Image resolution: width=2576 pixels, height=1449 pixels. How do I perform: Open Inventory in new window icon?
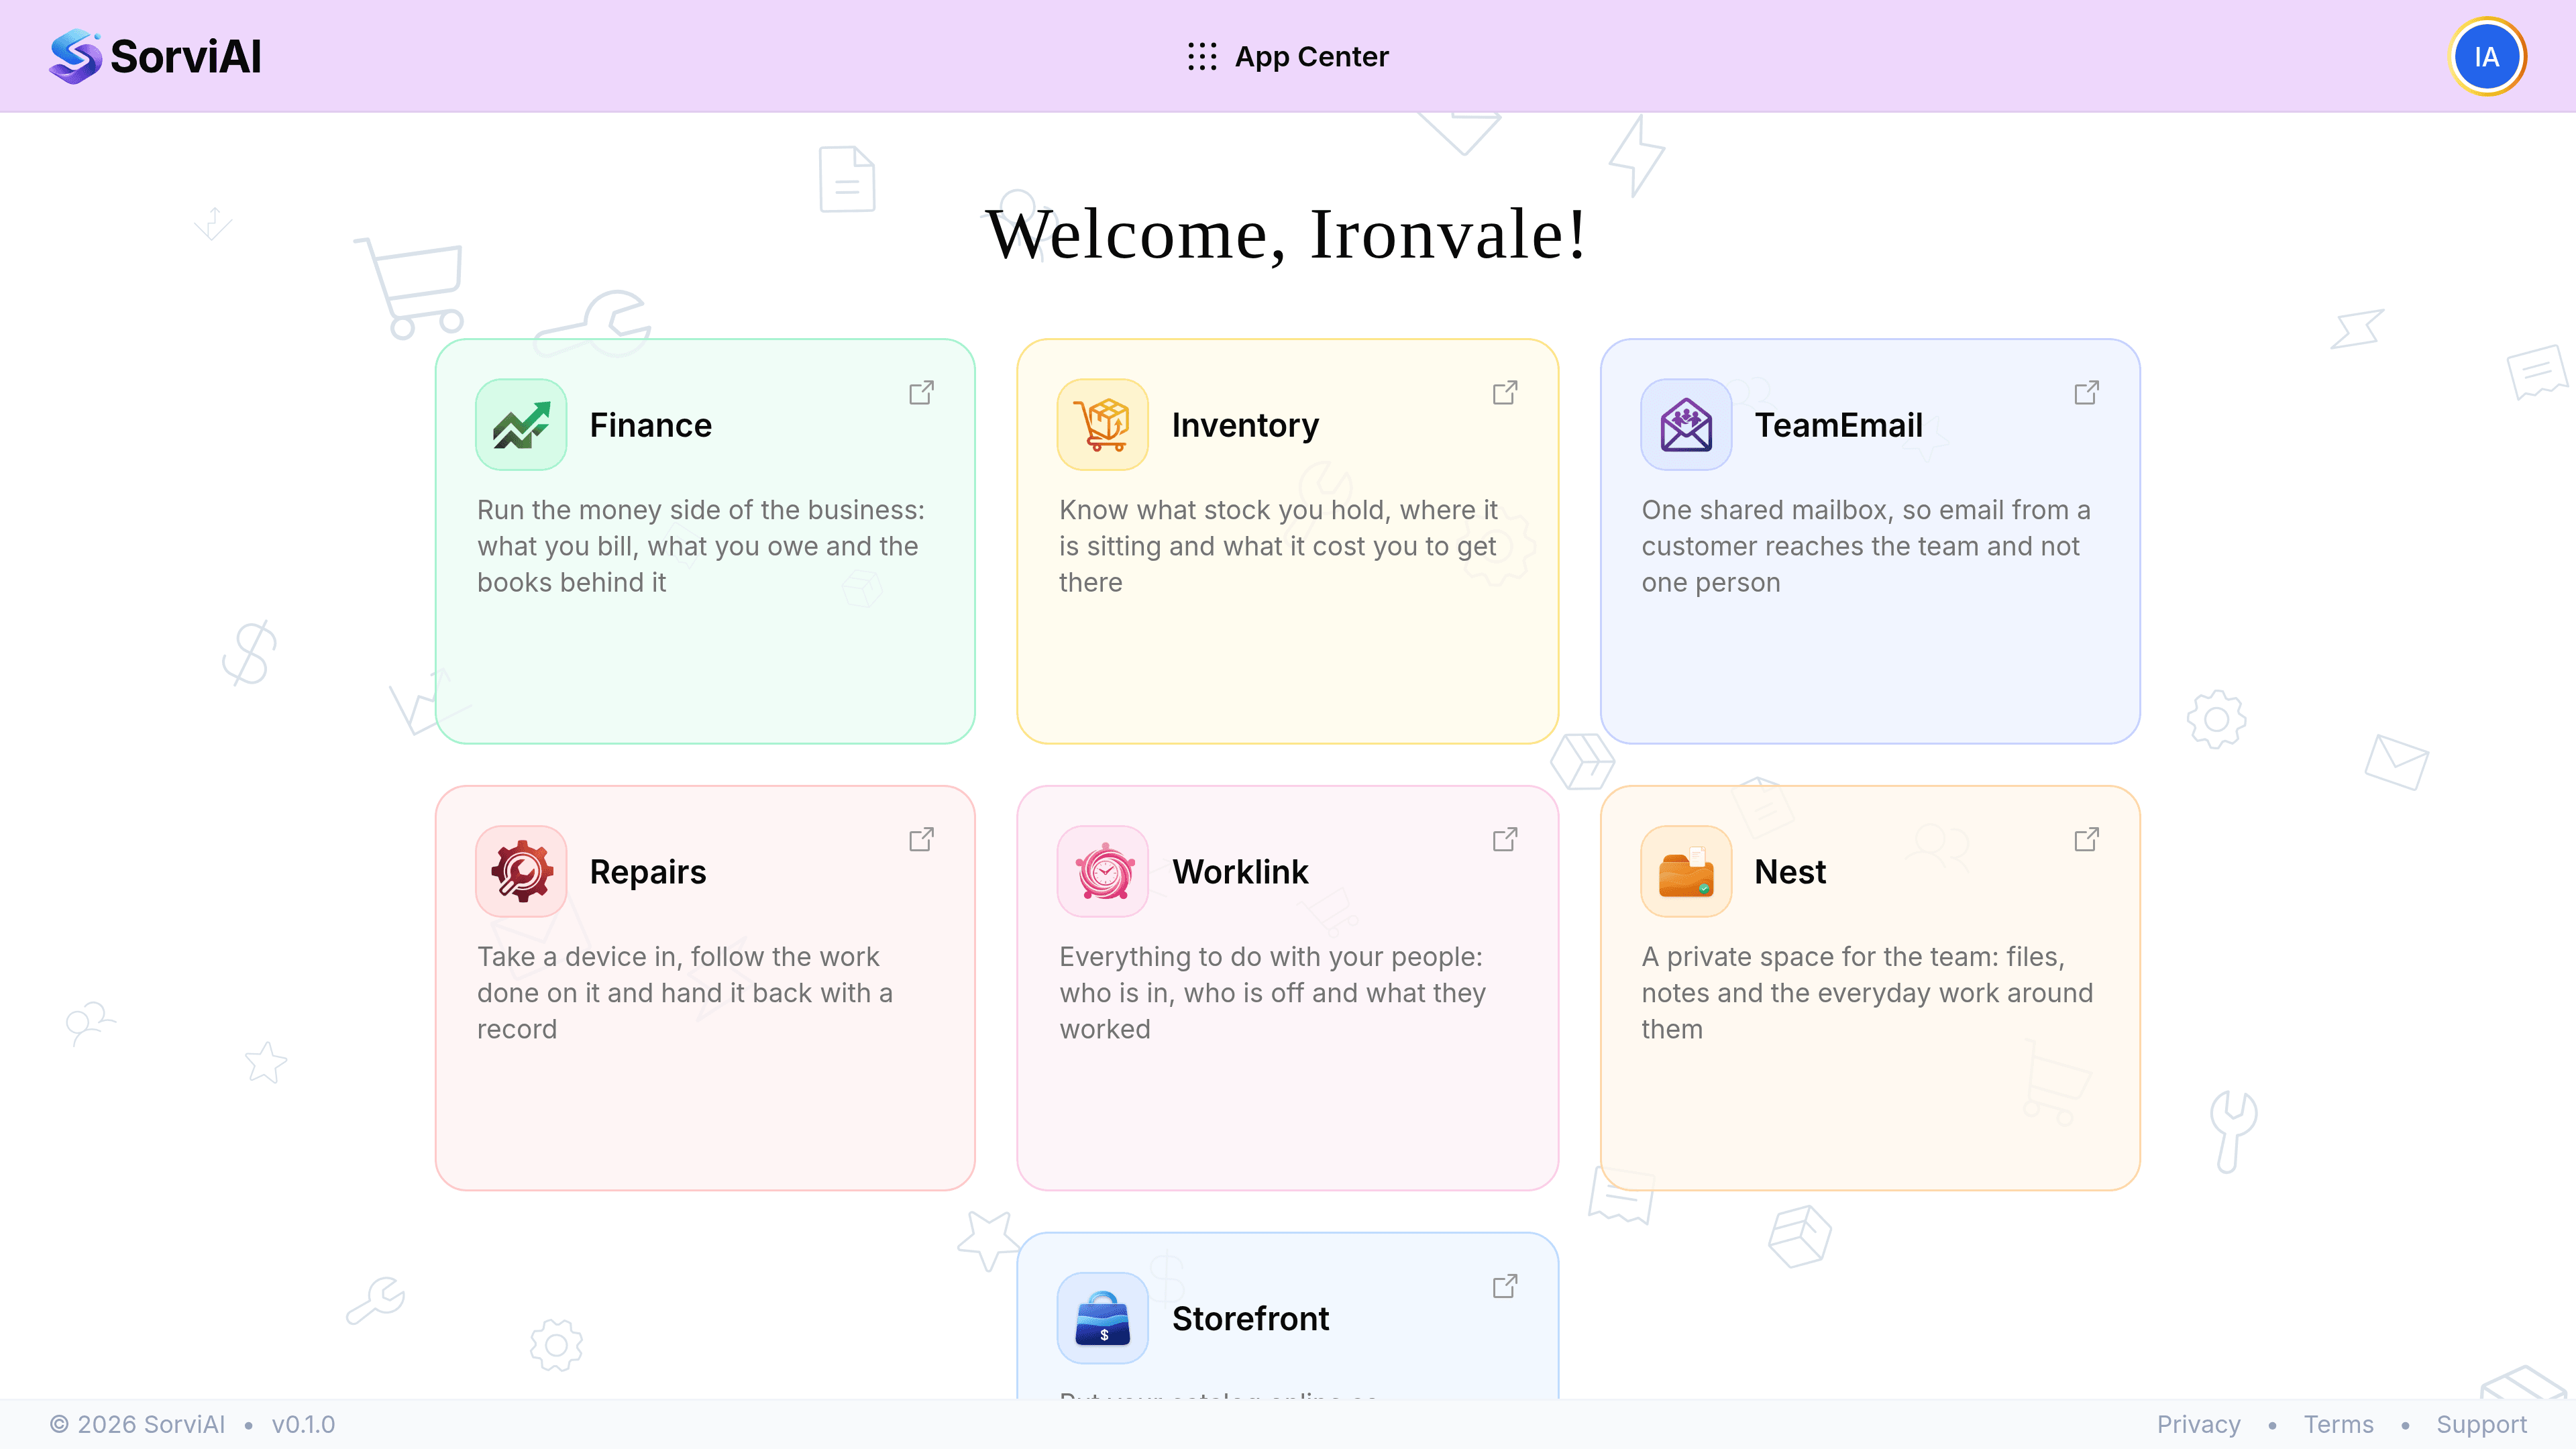(x=1504, y=393)
